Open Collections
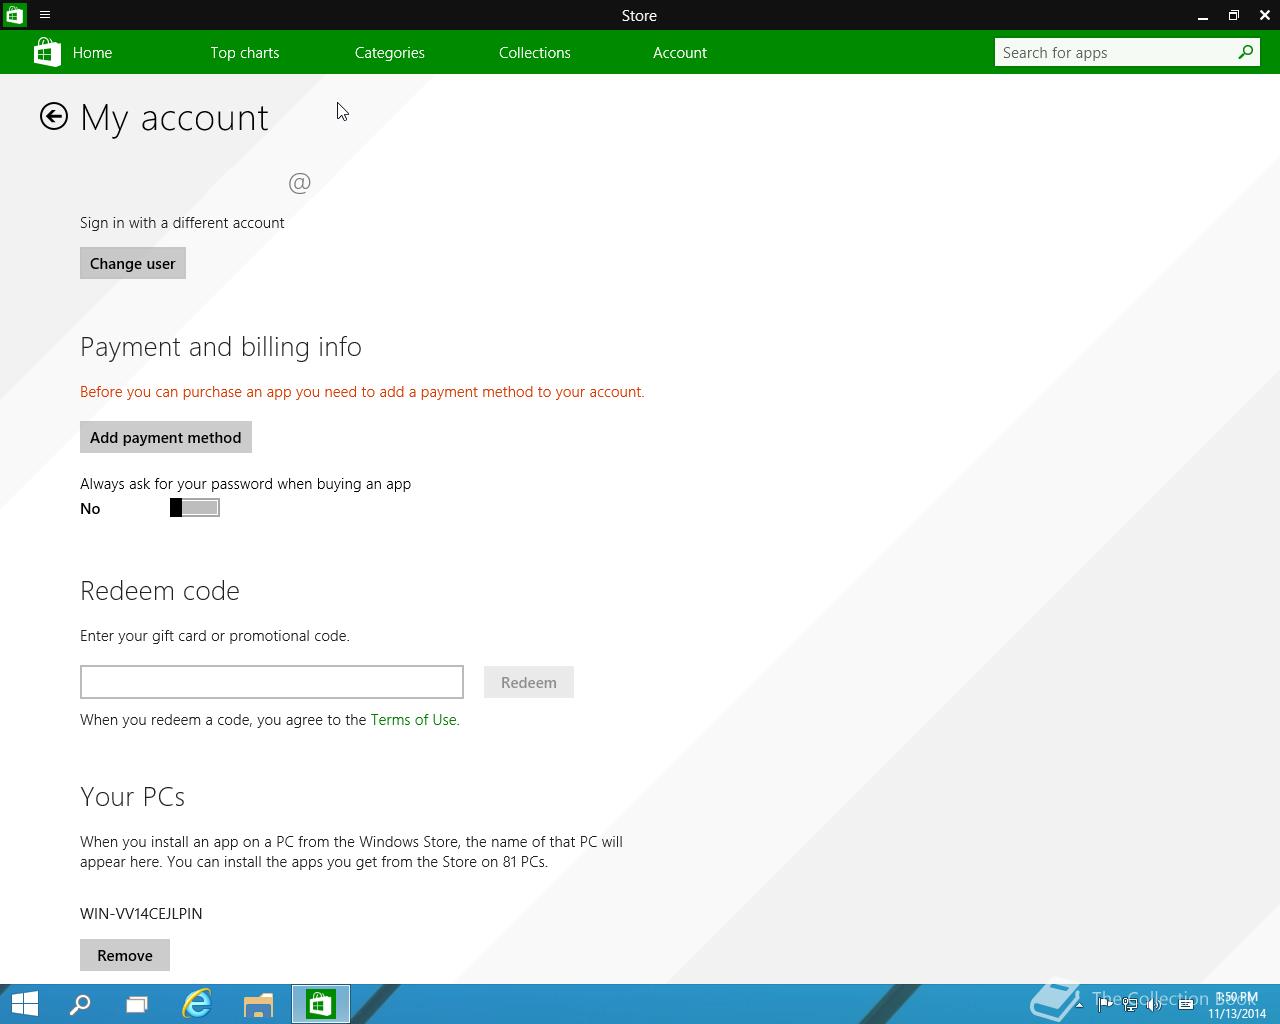Viewport: 1280px width, 1024px height. 535,53
